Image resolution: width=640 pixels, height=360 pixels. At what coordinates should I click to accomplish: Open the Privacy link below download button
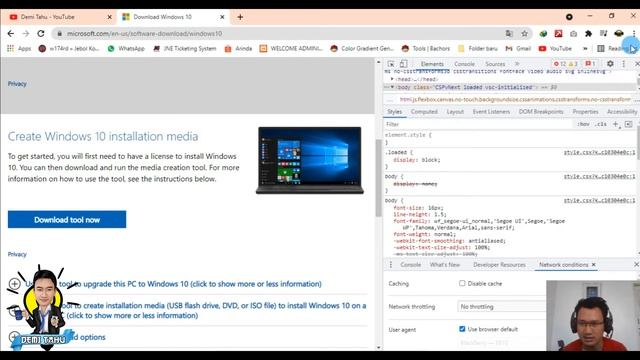tap(17, 254)
